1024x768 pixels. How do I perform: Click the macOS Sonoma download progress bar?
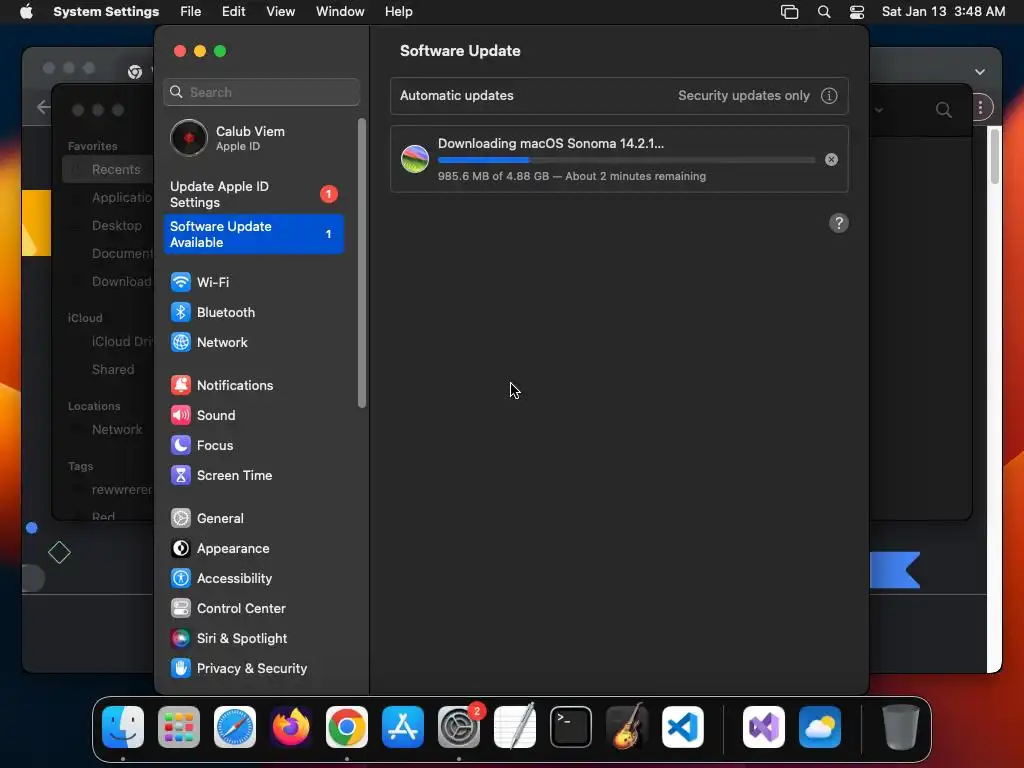(x=626, y=160)
